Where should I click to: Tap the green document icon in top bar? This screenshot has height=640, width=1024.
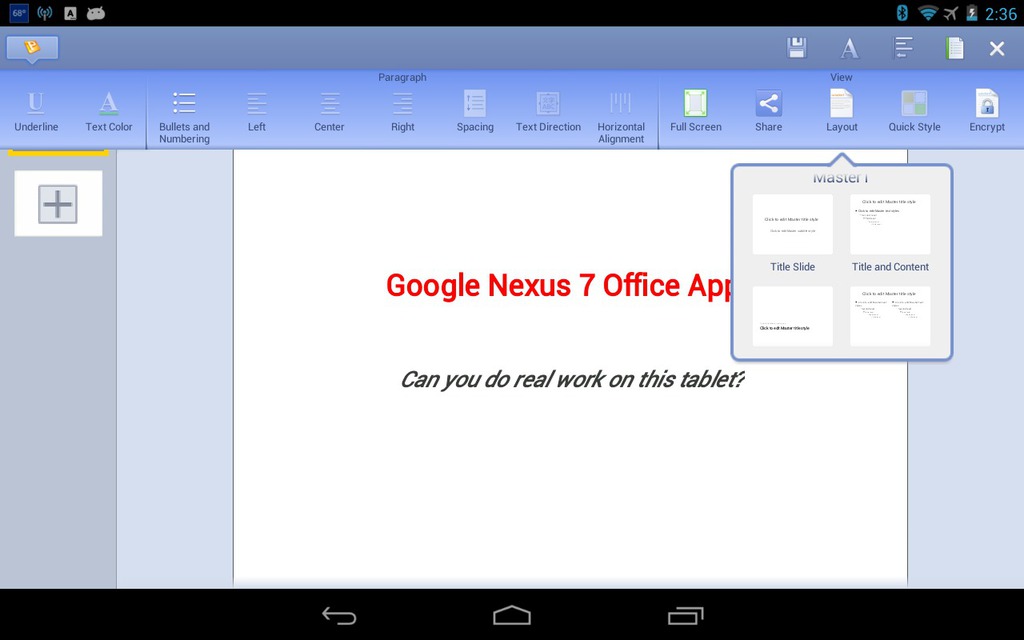pyautogui.click(x=954, y=48)
